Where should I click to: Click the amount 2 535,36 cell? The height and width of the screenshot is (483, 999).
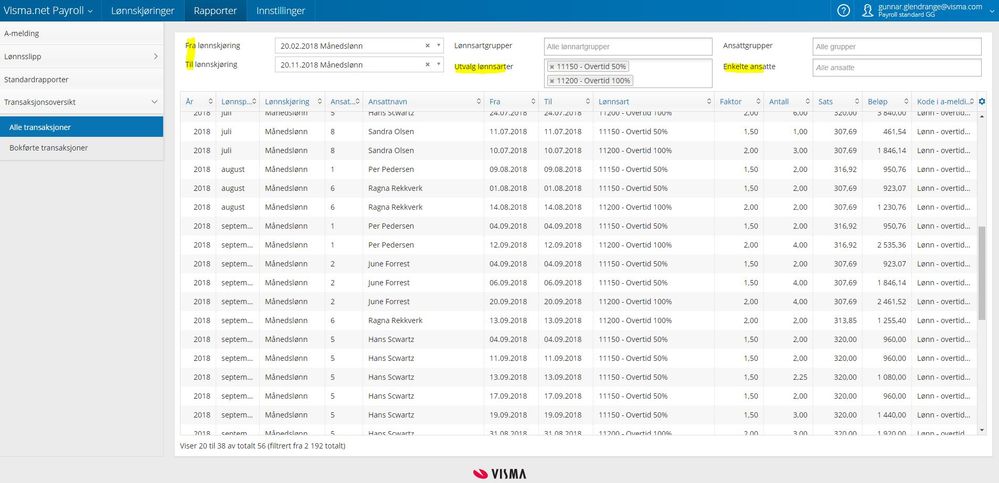888,245
